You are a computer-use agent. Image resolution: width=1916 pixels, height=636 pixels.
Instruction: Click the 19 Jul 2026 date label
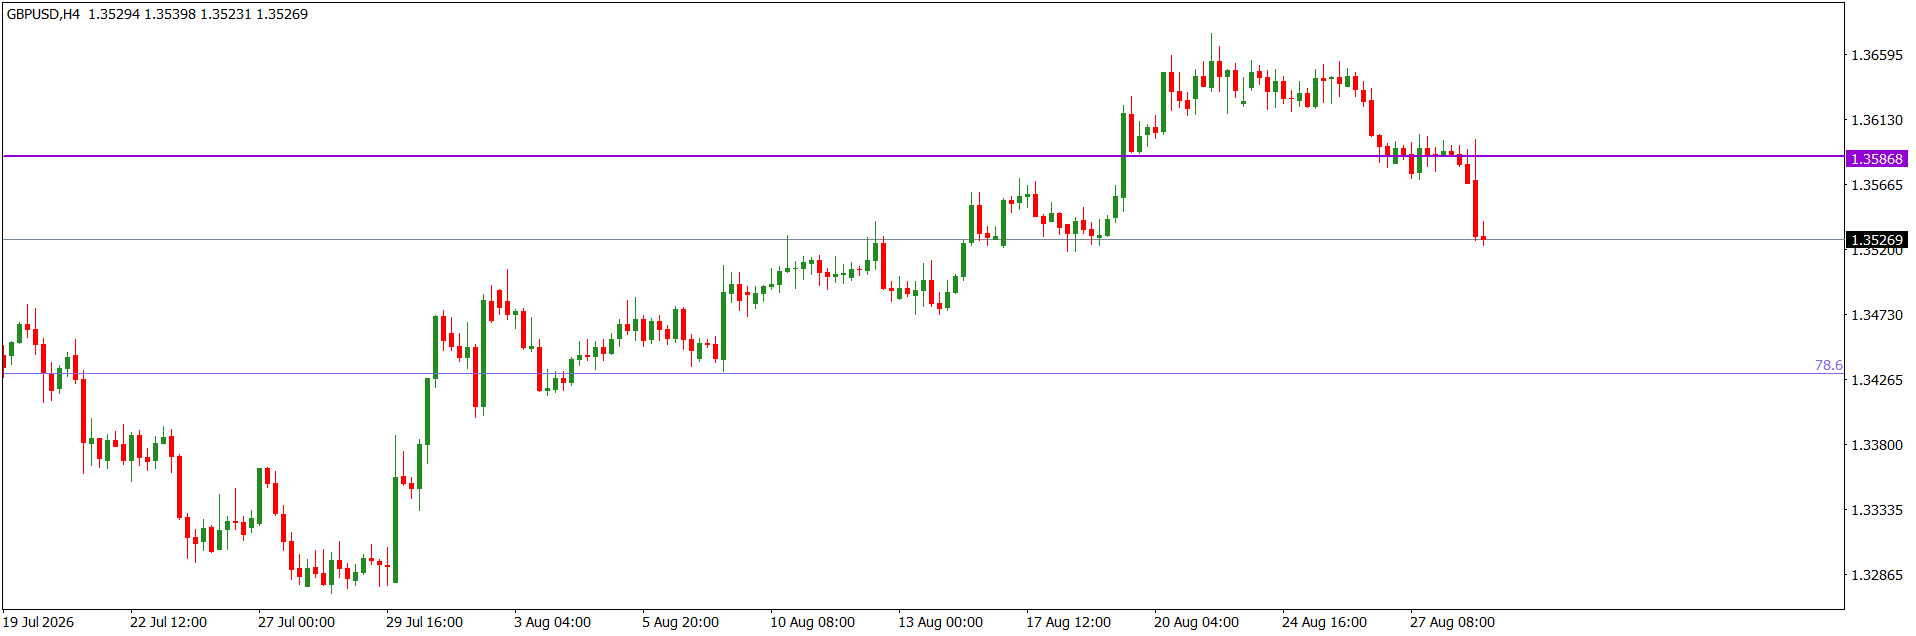coord(38,622)
